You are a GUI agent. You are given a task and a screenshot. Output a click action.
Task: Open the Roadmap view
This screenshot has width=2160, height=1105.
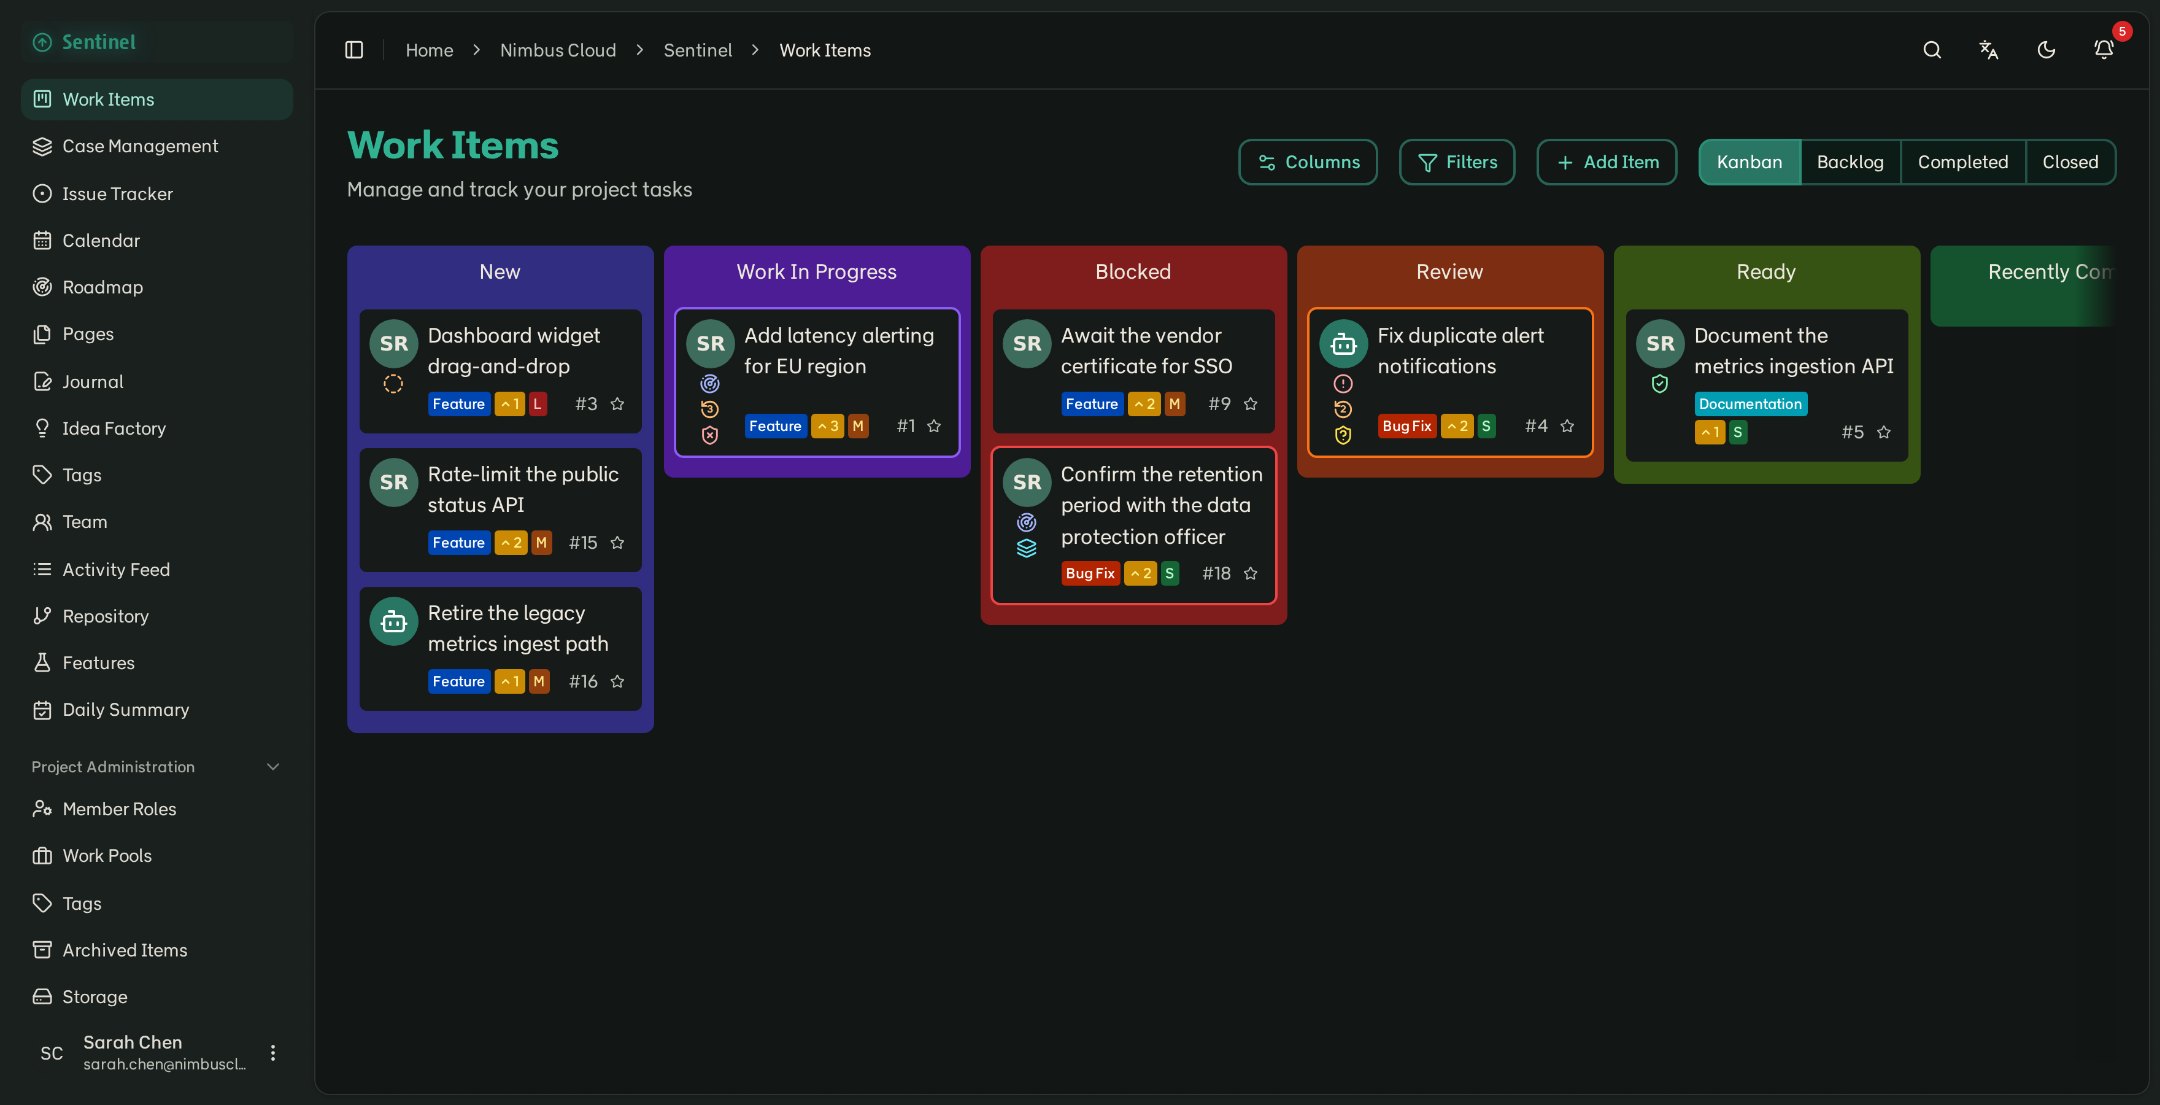(x=157, y=288)
